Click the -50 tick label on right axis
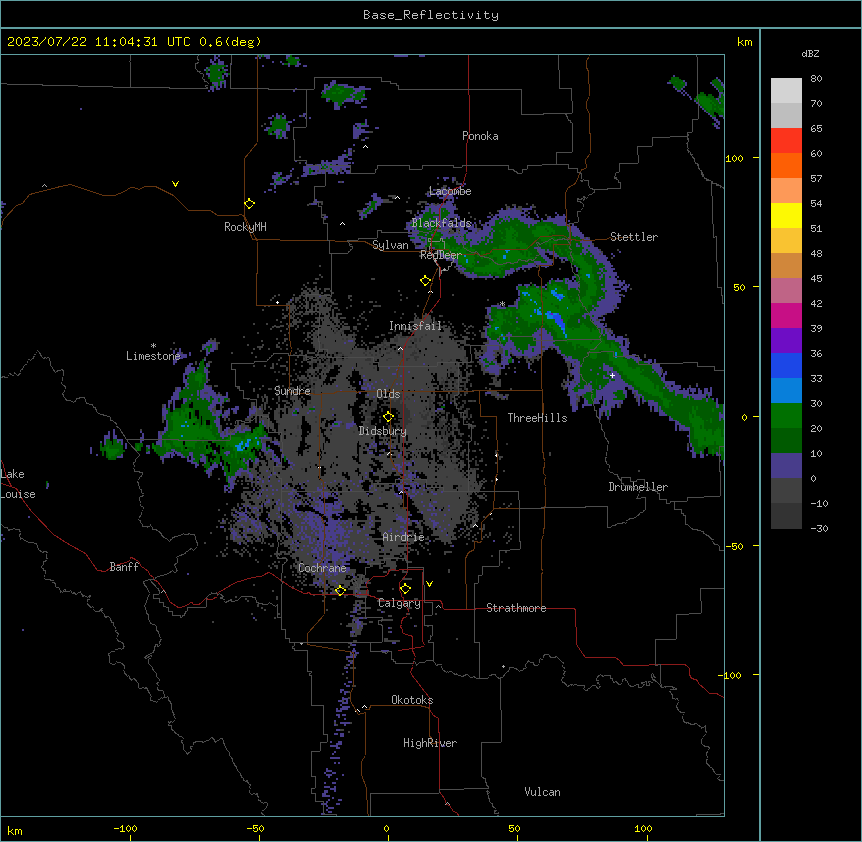 coord(734,546)
